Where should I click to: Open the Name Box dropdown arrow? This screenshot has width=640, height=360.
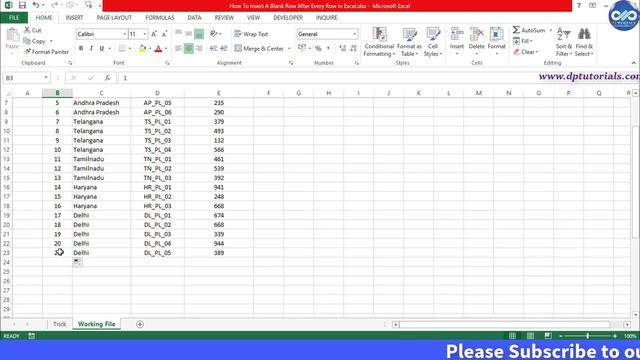(x=46, y=78)
